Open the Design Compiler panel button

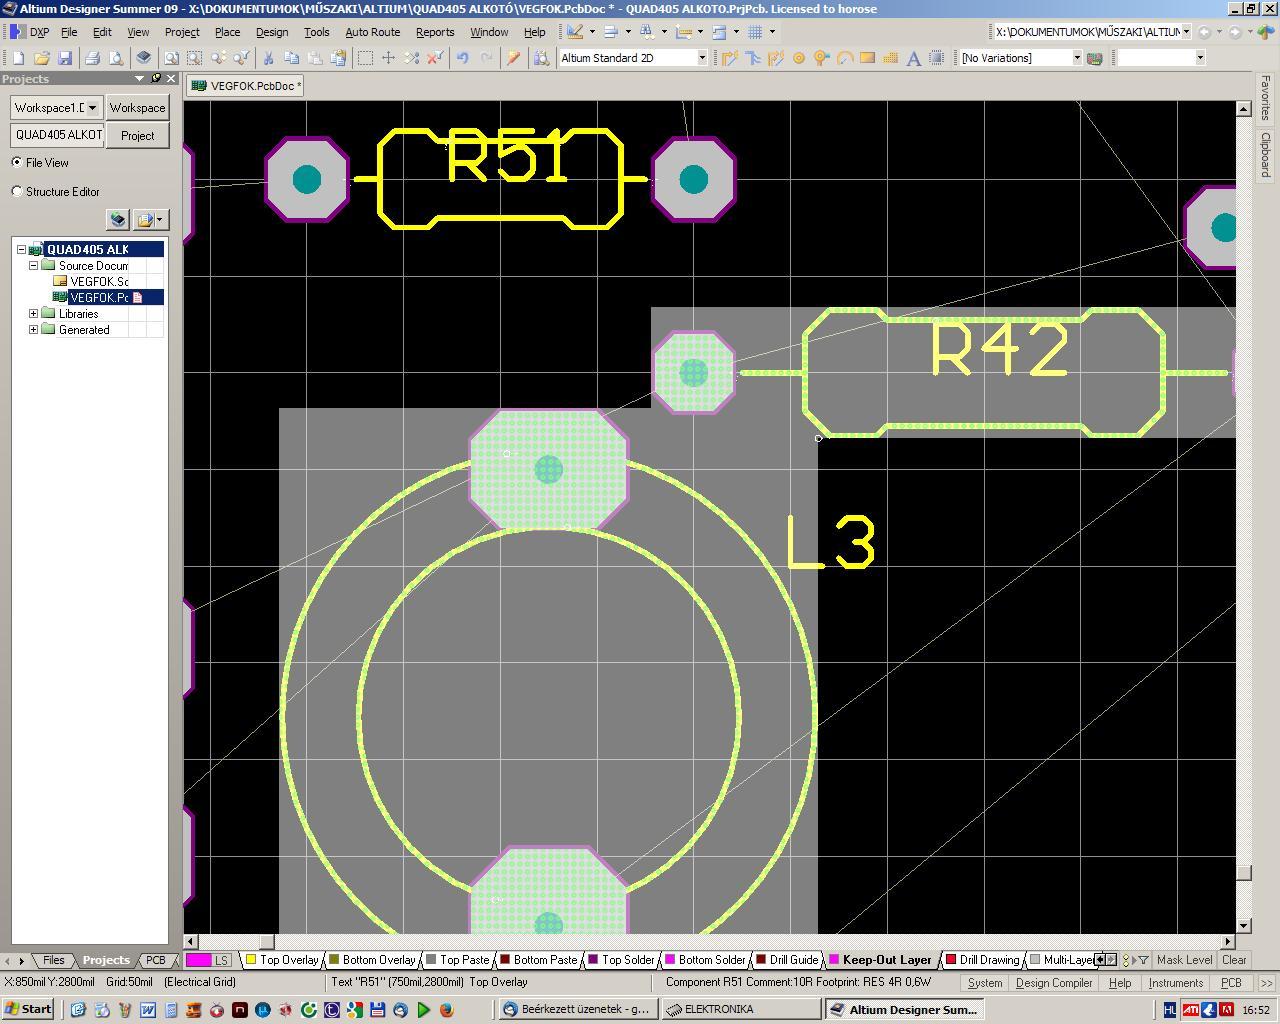[1054, 983]
